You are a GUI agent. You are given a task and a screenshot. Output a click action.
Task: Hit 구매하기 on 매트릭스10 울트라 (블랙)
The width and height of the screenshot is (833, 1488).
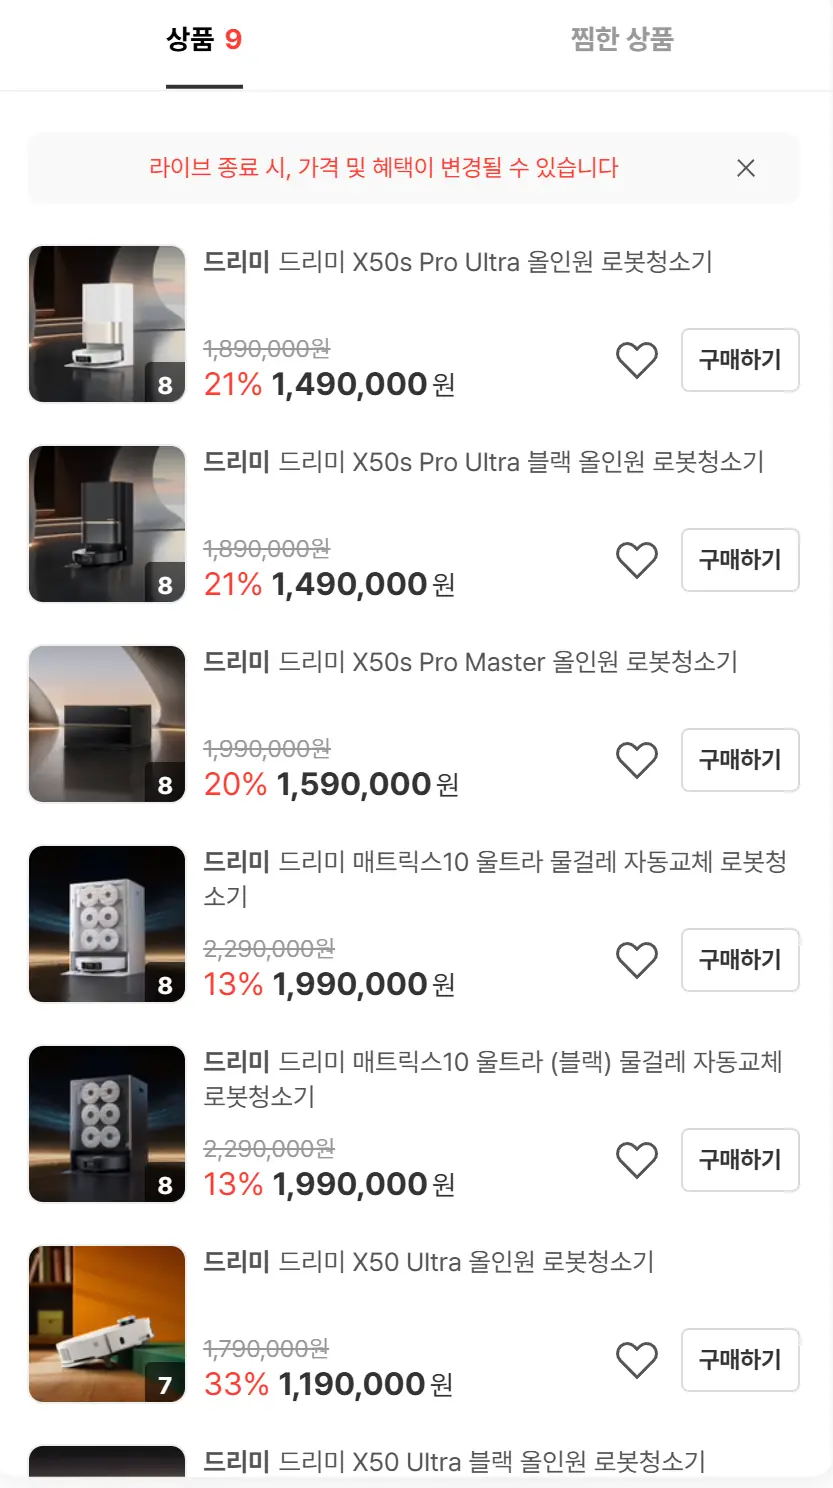[x=740, y=1160]
